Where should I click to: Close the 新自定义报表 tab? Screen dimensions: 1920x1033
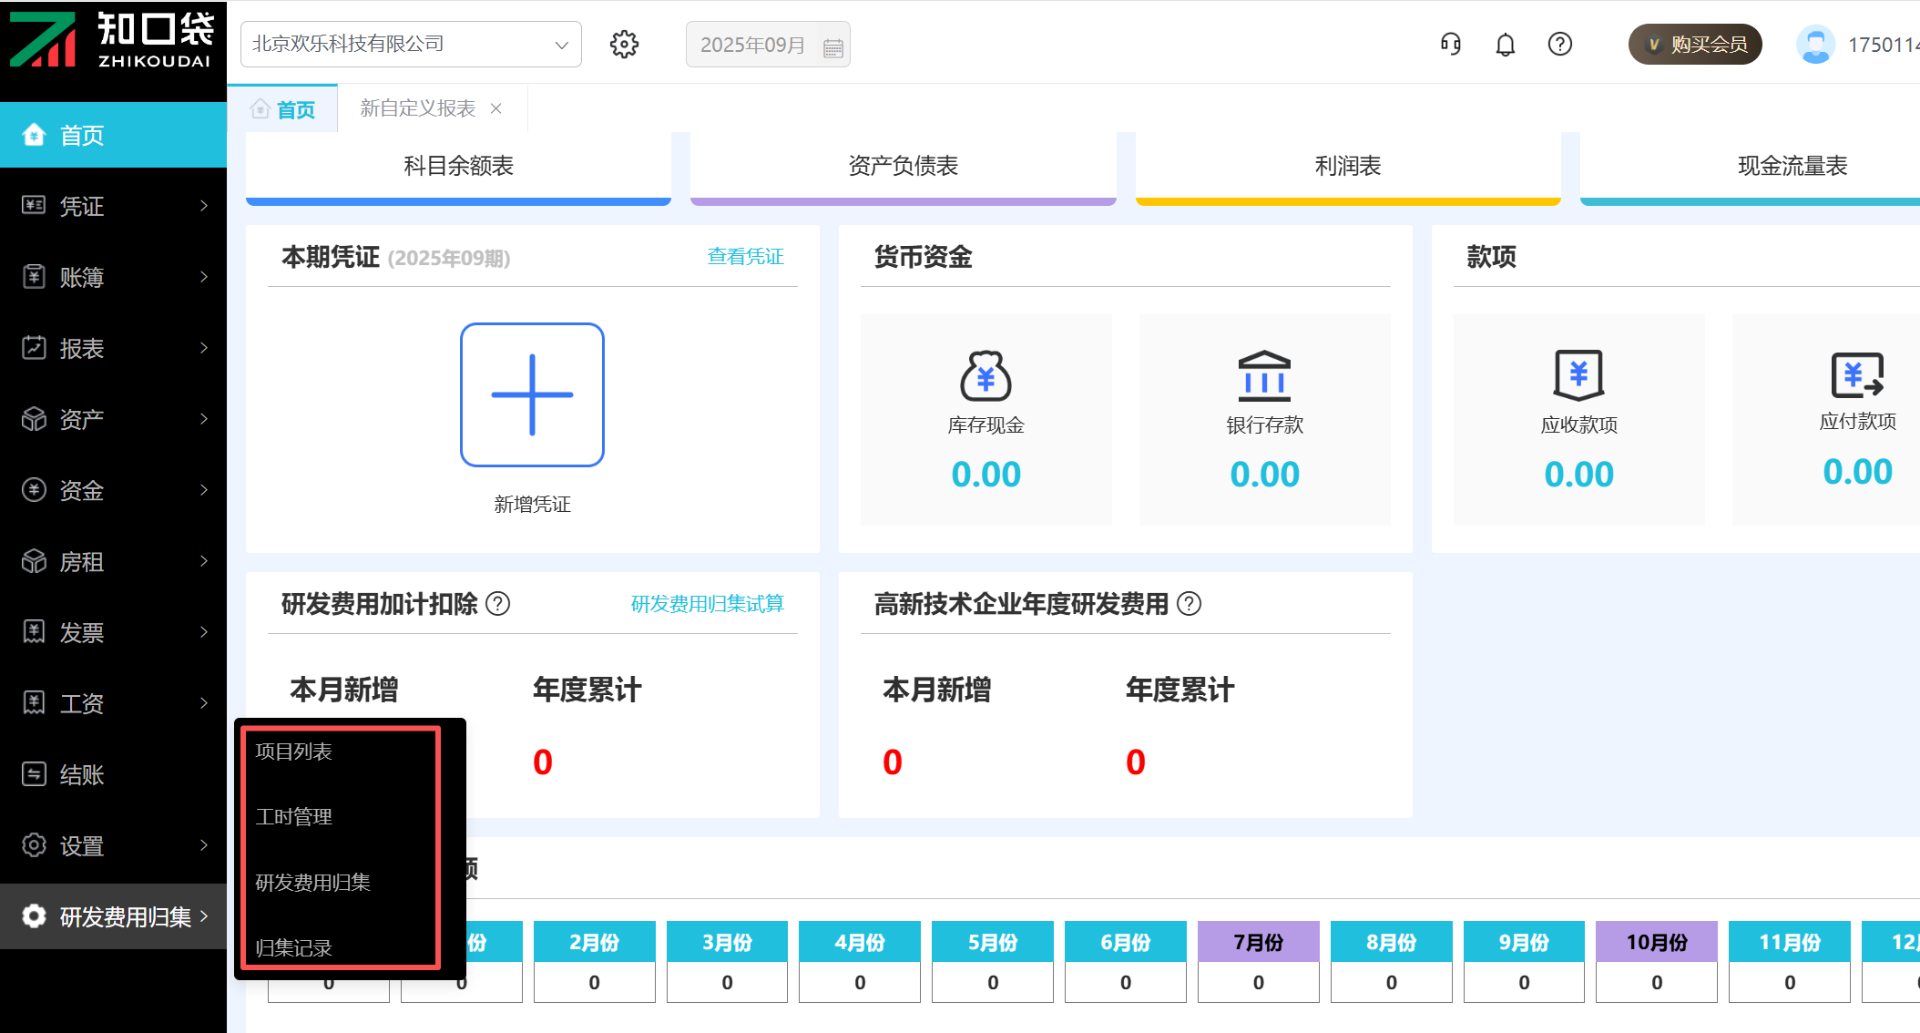(x=496, y=109)
